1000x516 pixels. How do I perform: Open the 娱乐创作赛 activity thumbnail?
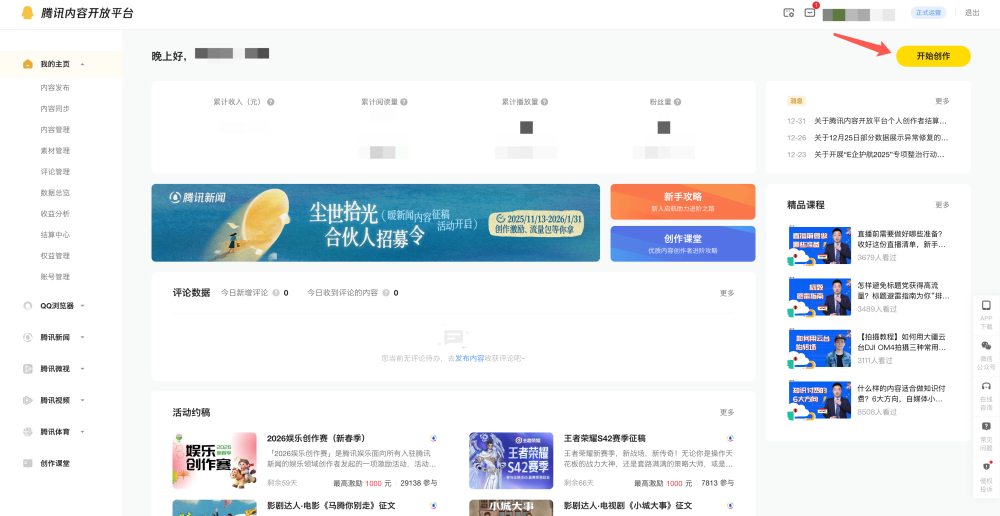(215, 461)
